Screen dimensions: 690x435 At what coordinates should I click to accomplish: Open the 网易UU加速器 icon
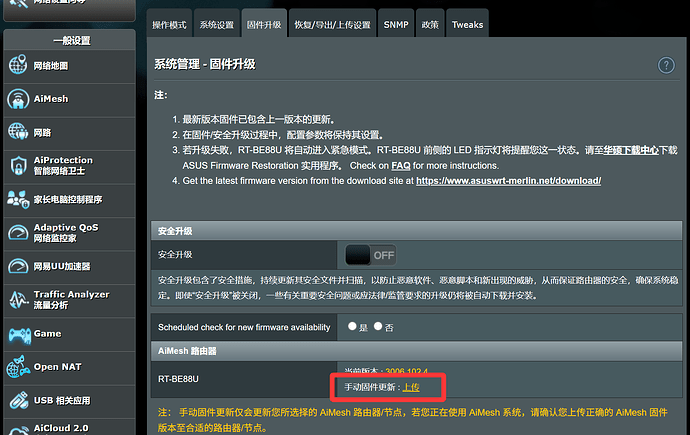[x=18, y=266]
